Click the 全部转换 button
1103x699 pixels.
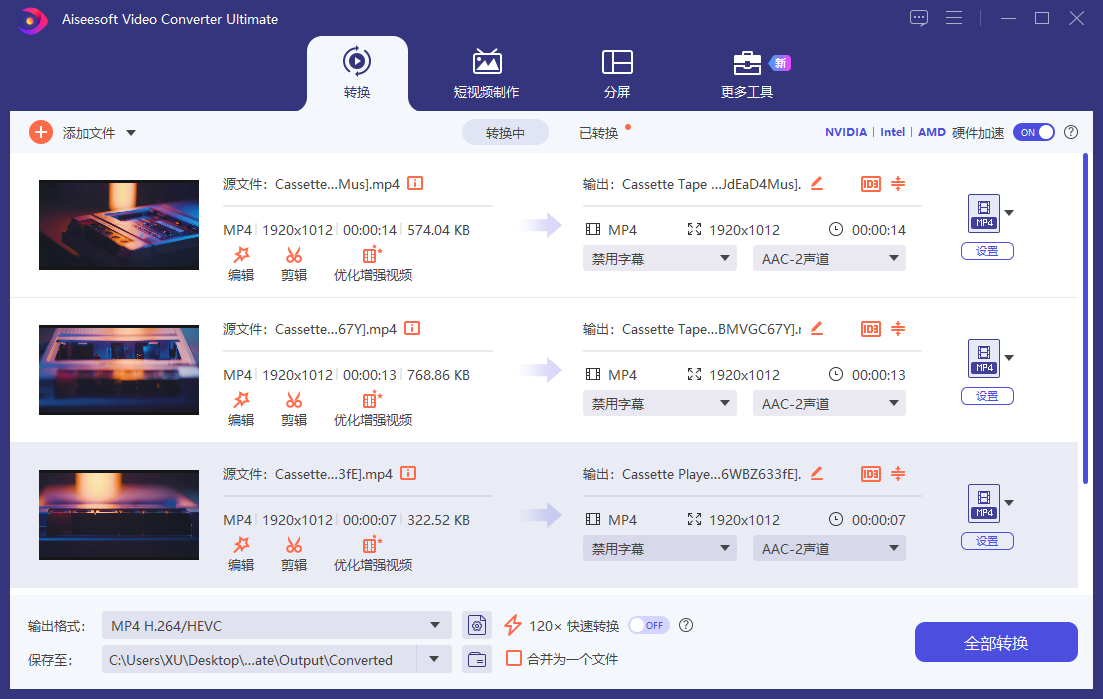pyautogui.click(x=995, y=642)
